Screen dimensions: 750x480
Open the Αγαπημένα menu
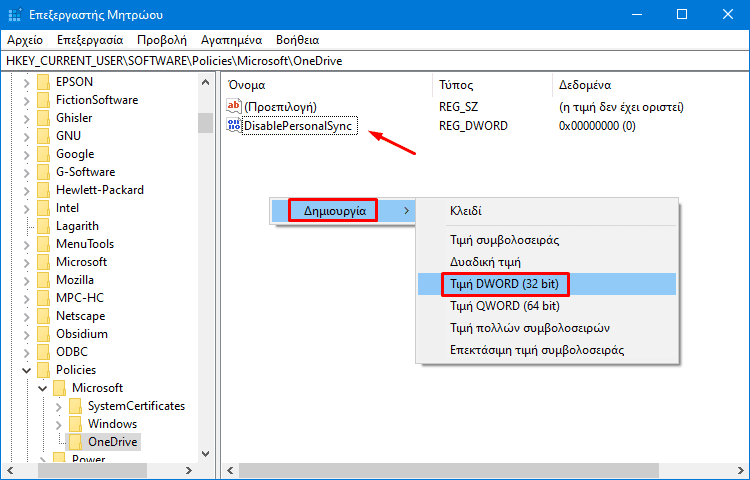(x=232, y=40)
